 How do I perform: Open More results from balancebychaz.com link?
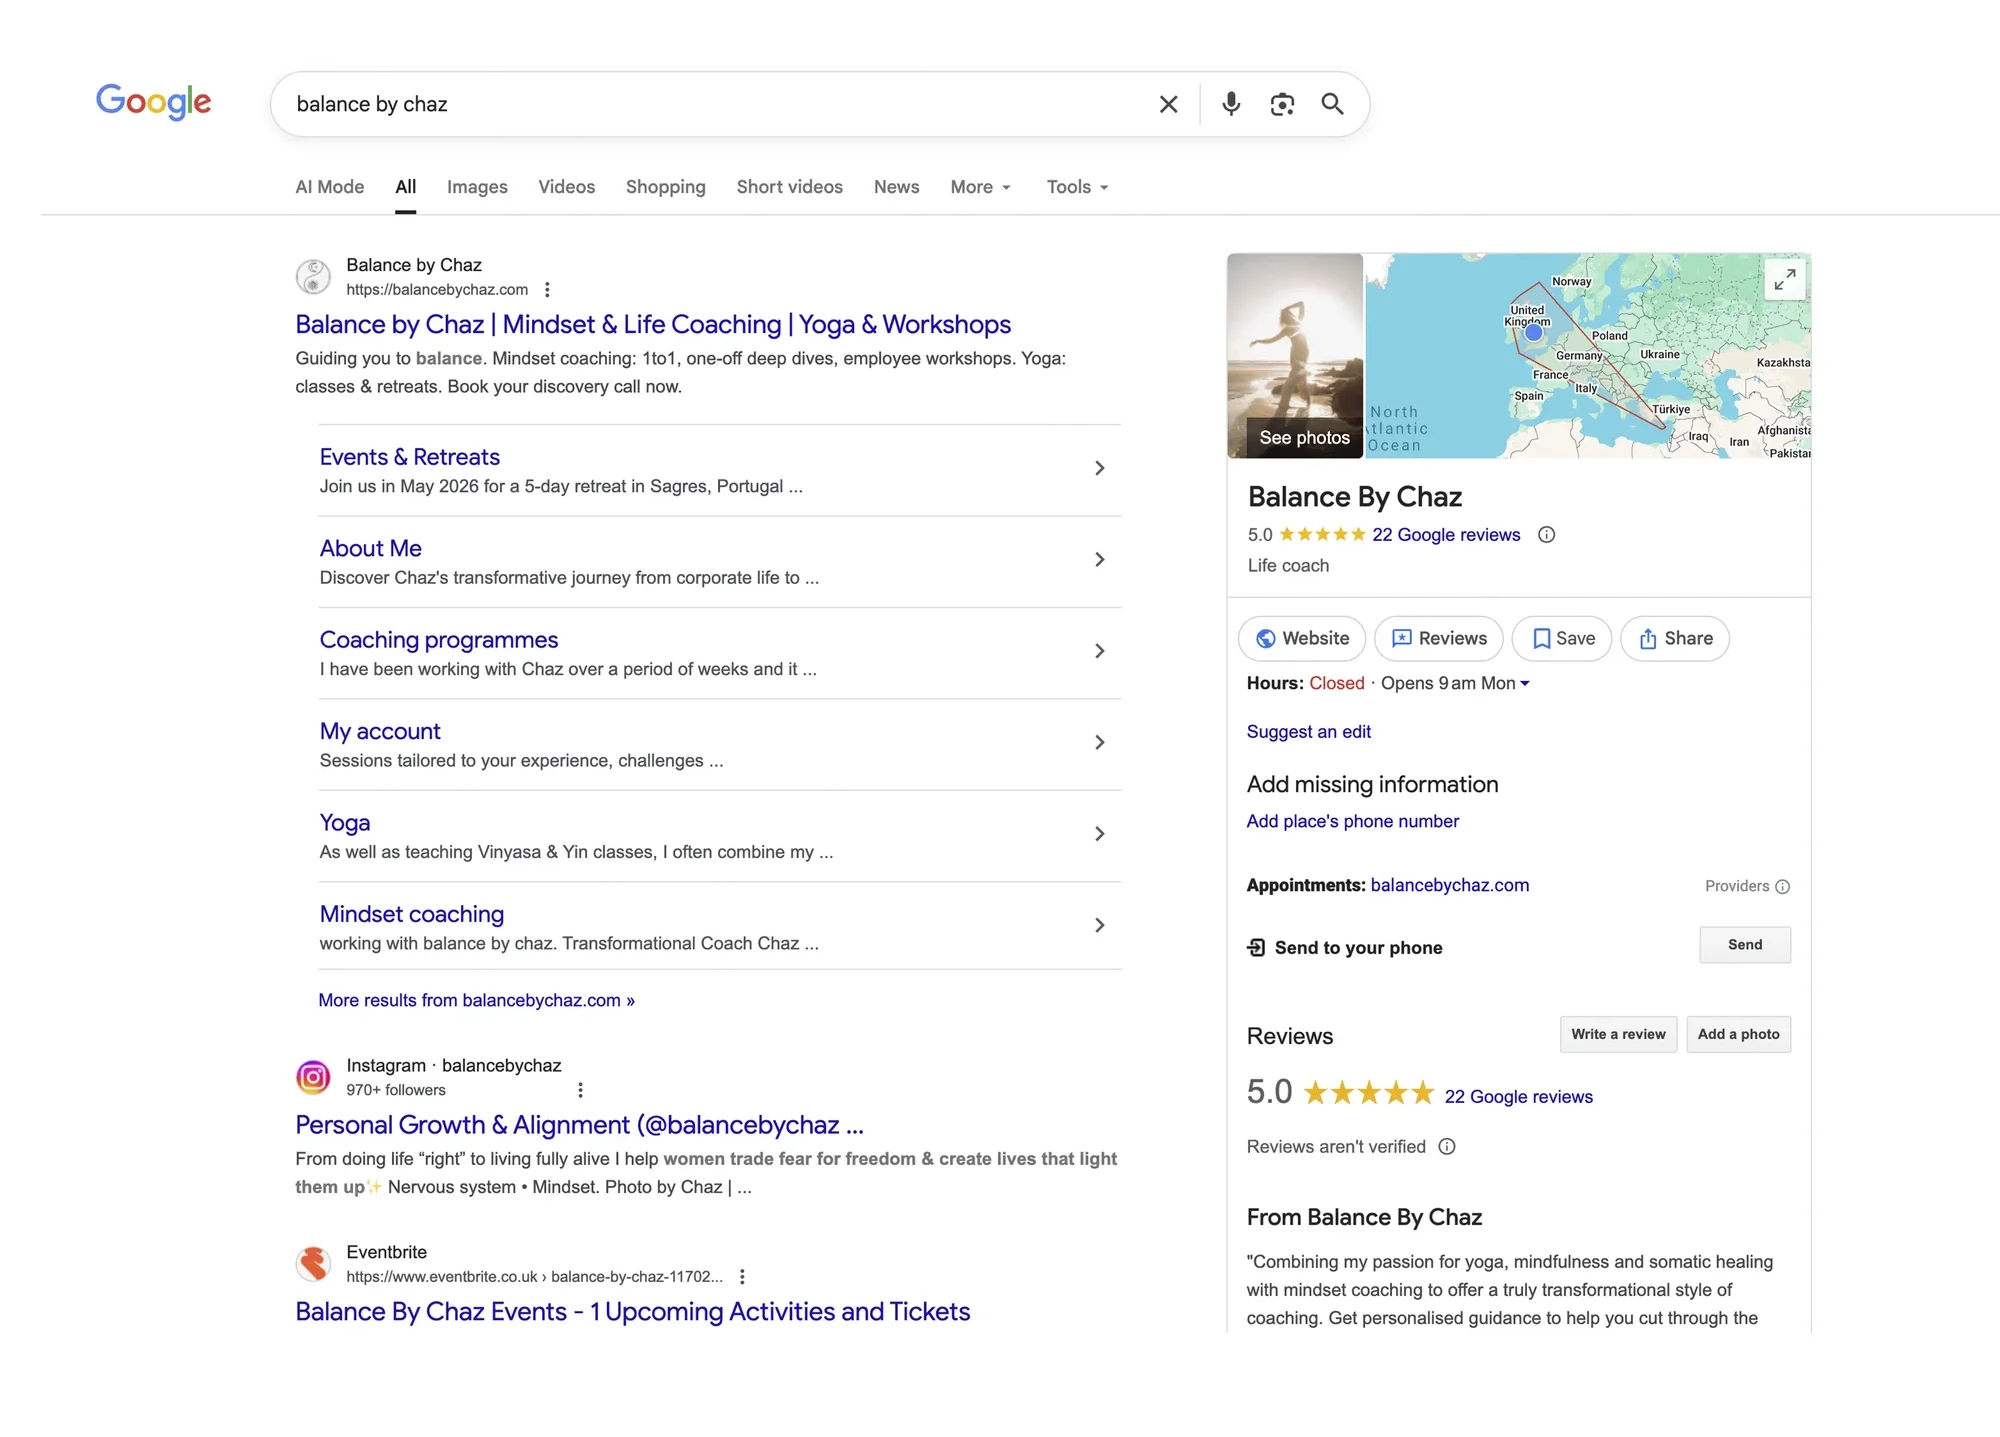pyautogui.click(x=476, y=1001)
